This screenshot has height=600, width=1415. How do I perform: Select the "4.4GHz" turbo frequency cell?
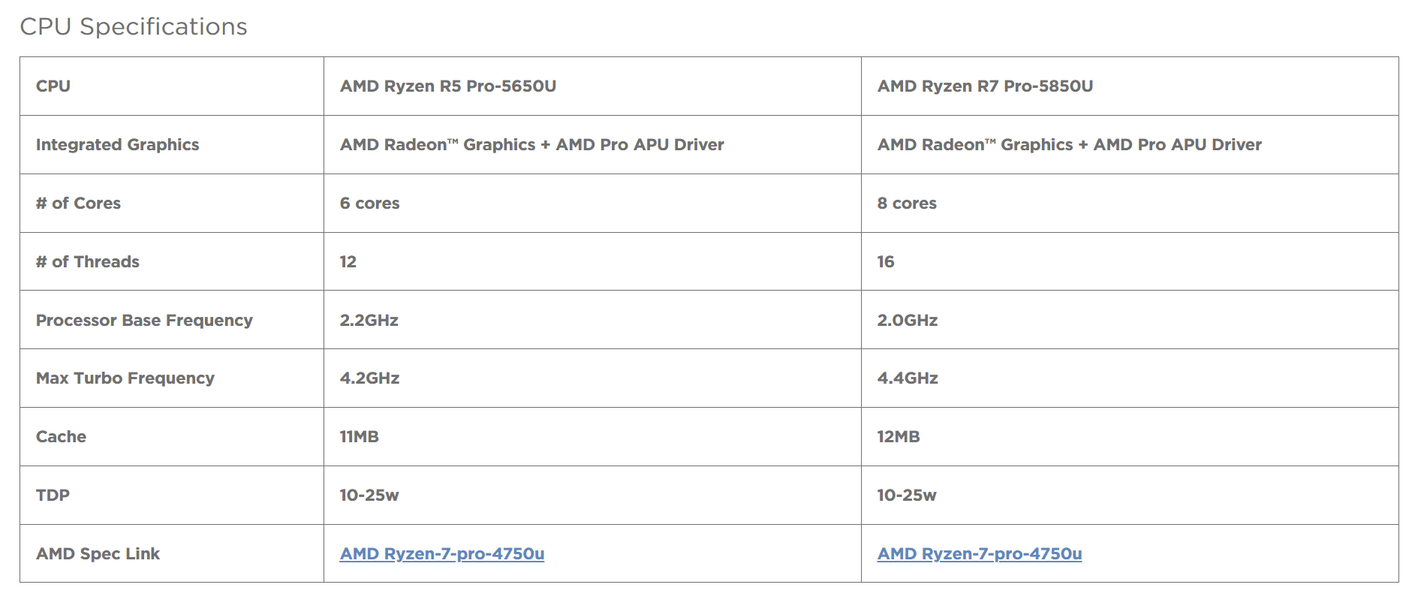(x=907, y=378)
